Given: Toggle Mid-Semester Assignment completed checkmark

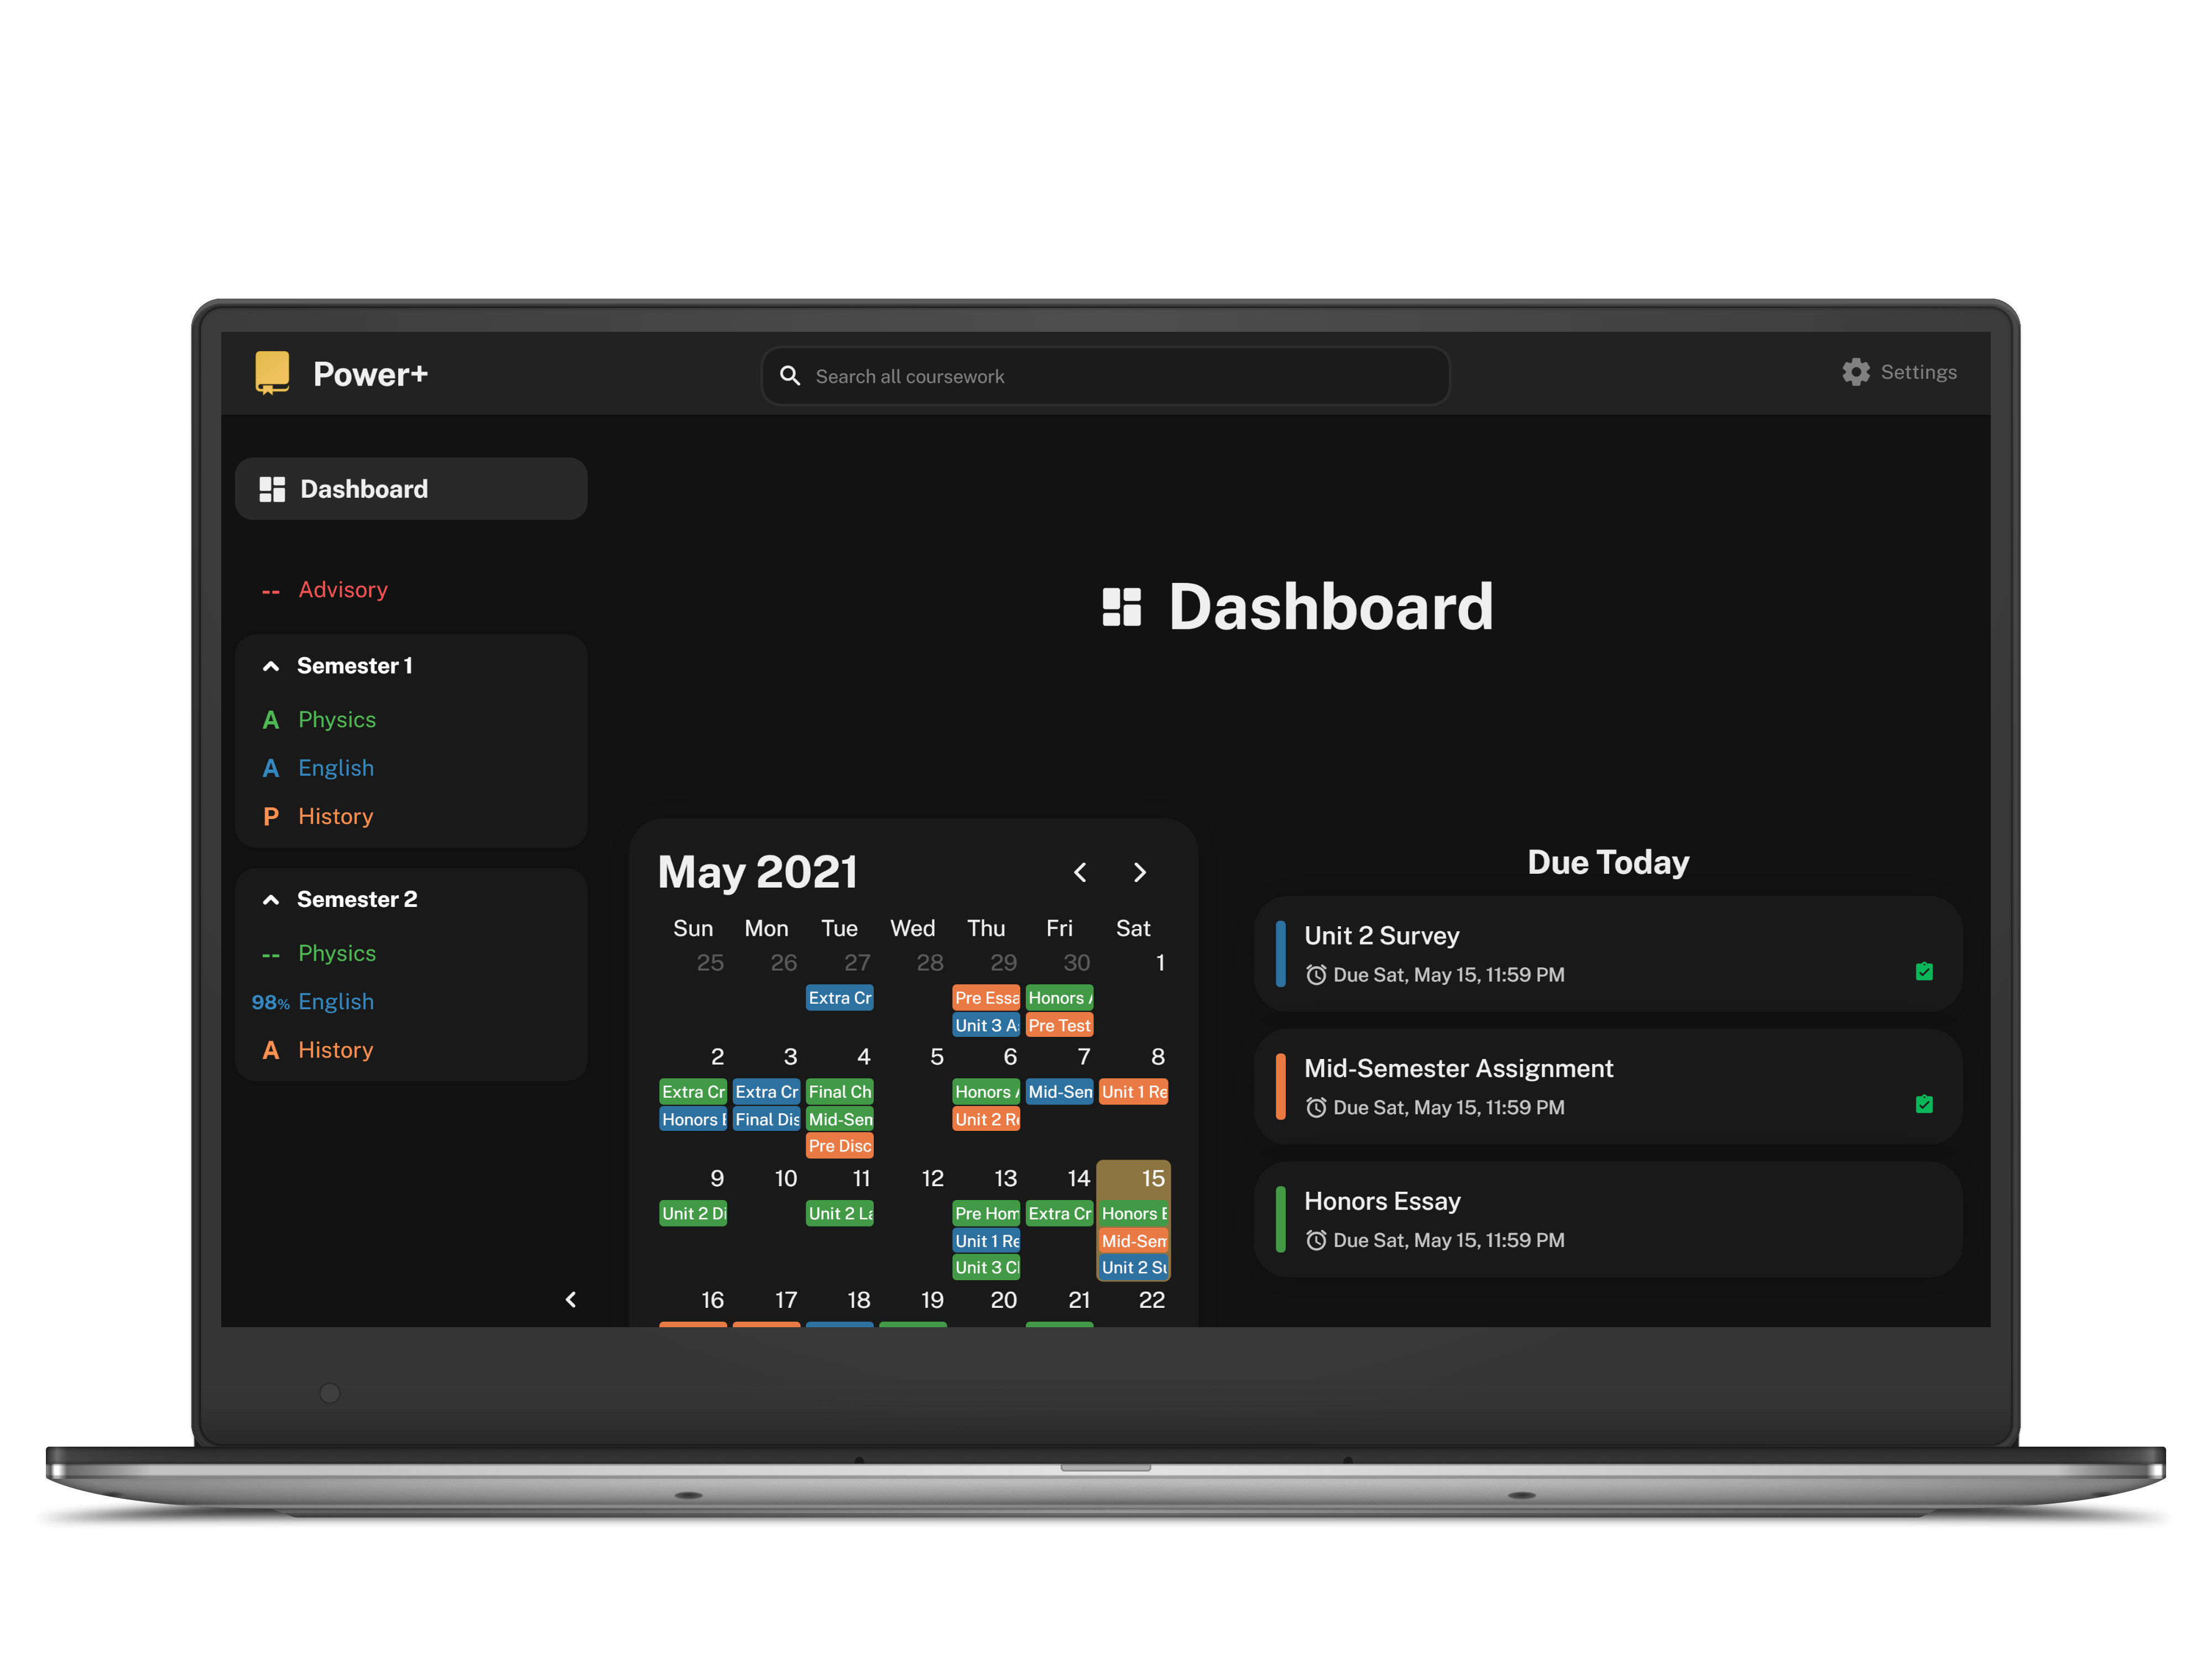Looking at the screenshot, I should pos(1923,1104).
